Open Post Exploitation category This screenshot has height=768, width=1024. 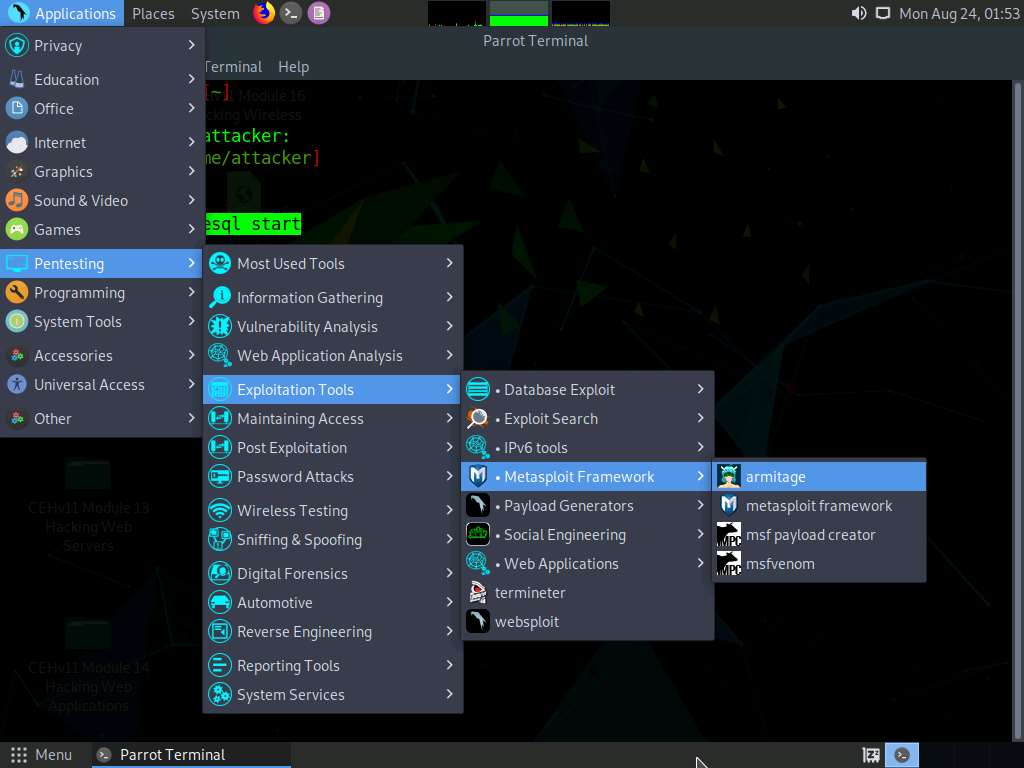click(333, 447)
